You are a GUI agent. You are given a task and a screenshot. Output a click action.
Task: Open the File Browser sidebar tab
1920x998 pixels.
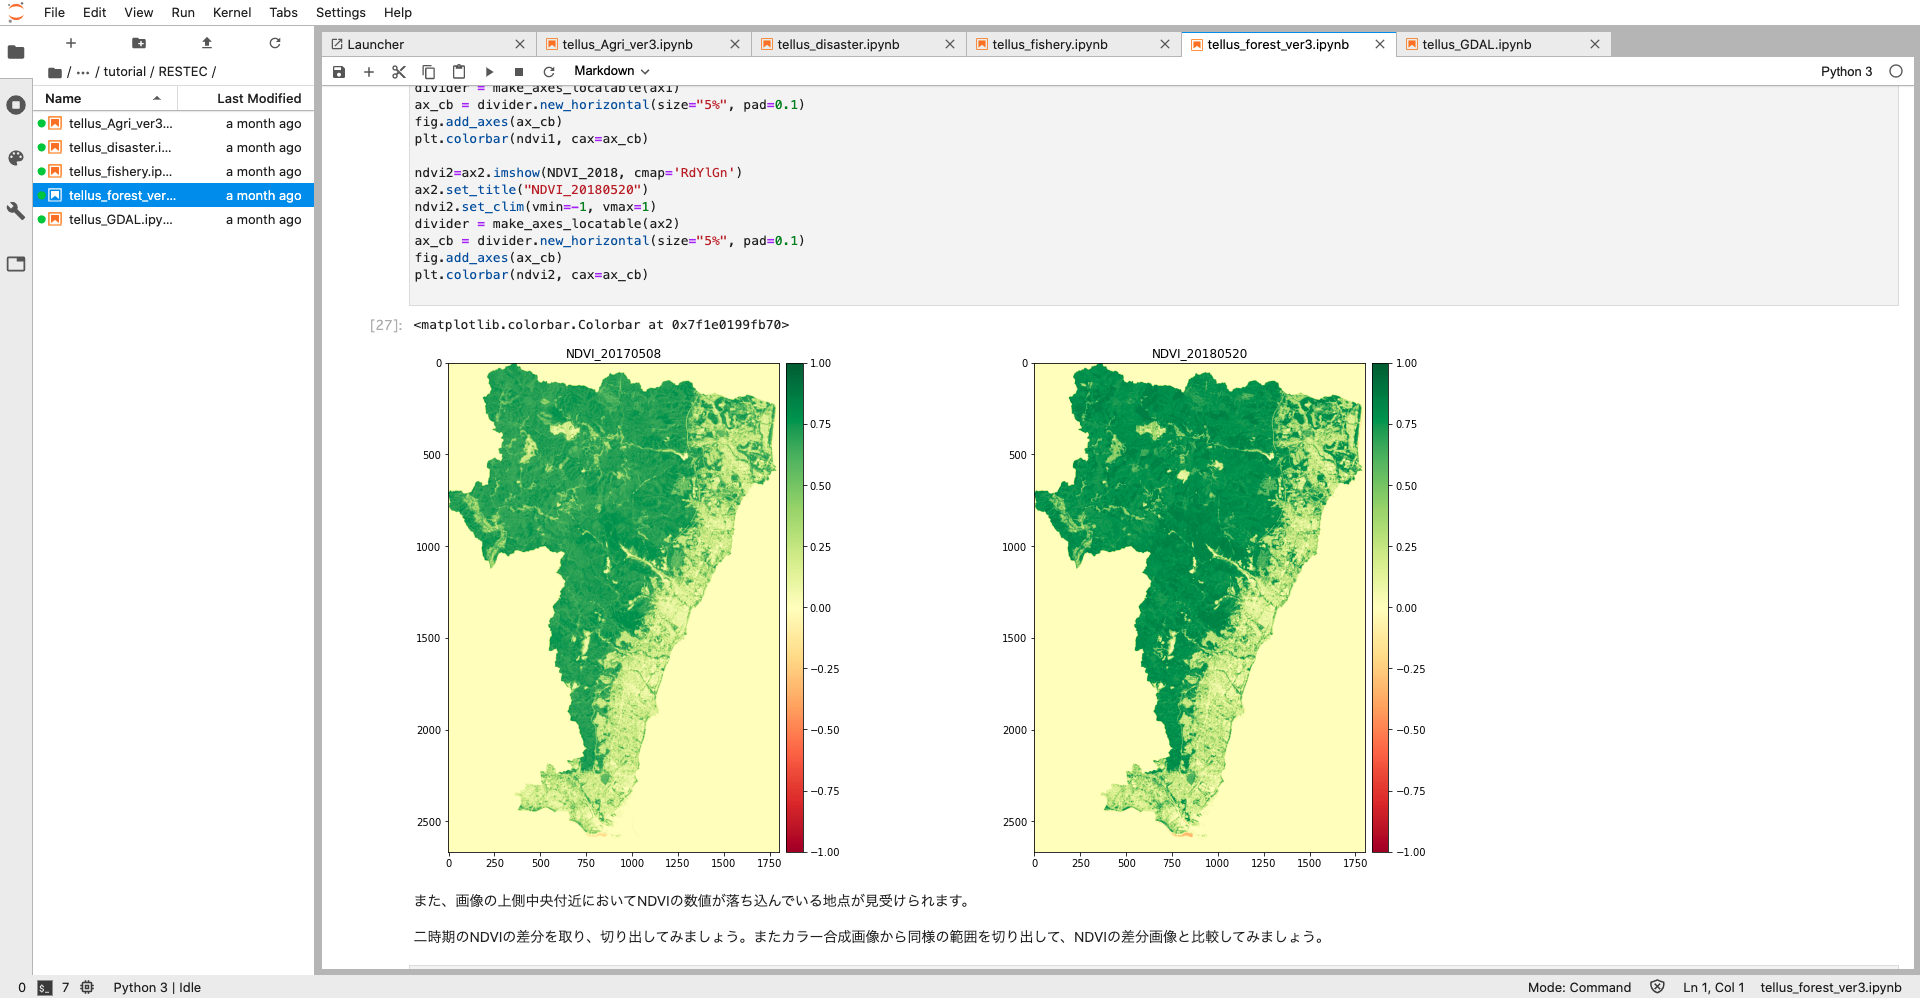[16, 52]
